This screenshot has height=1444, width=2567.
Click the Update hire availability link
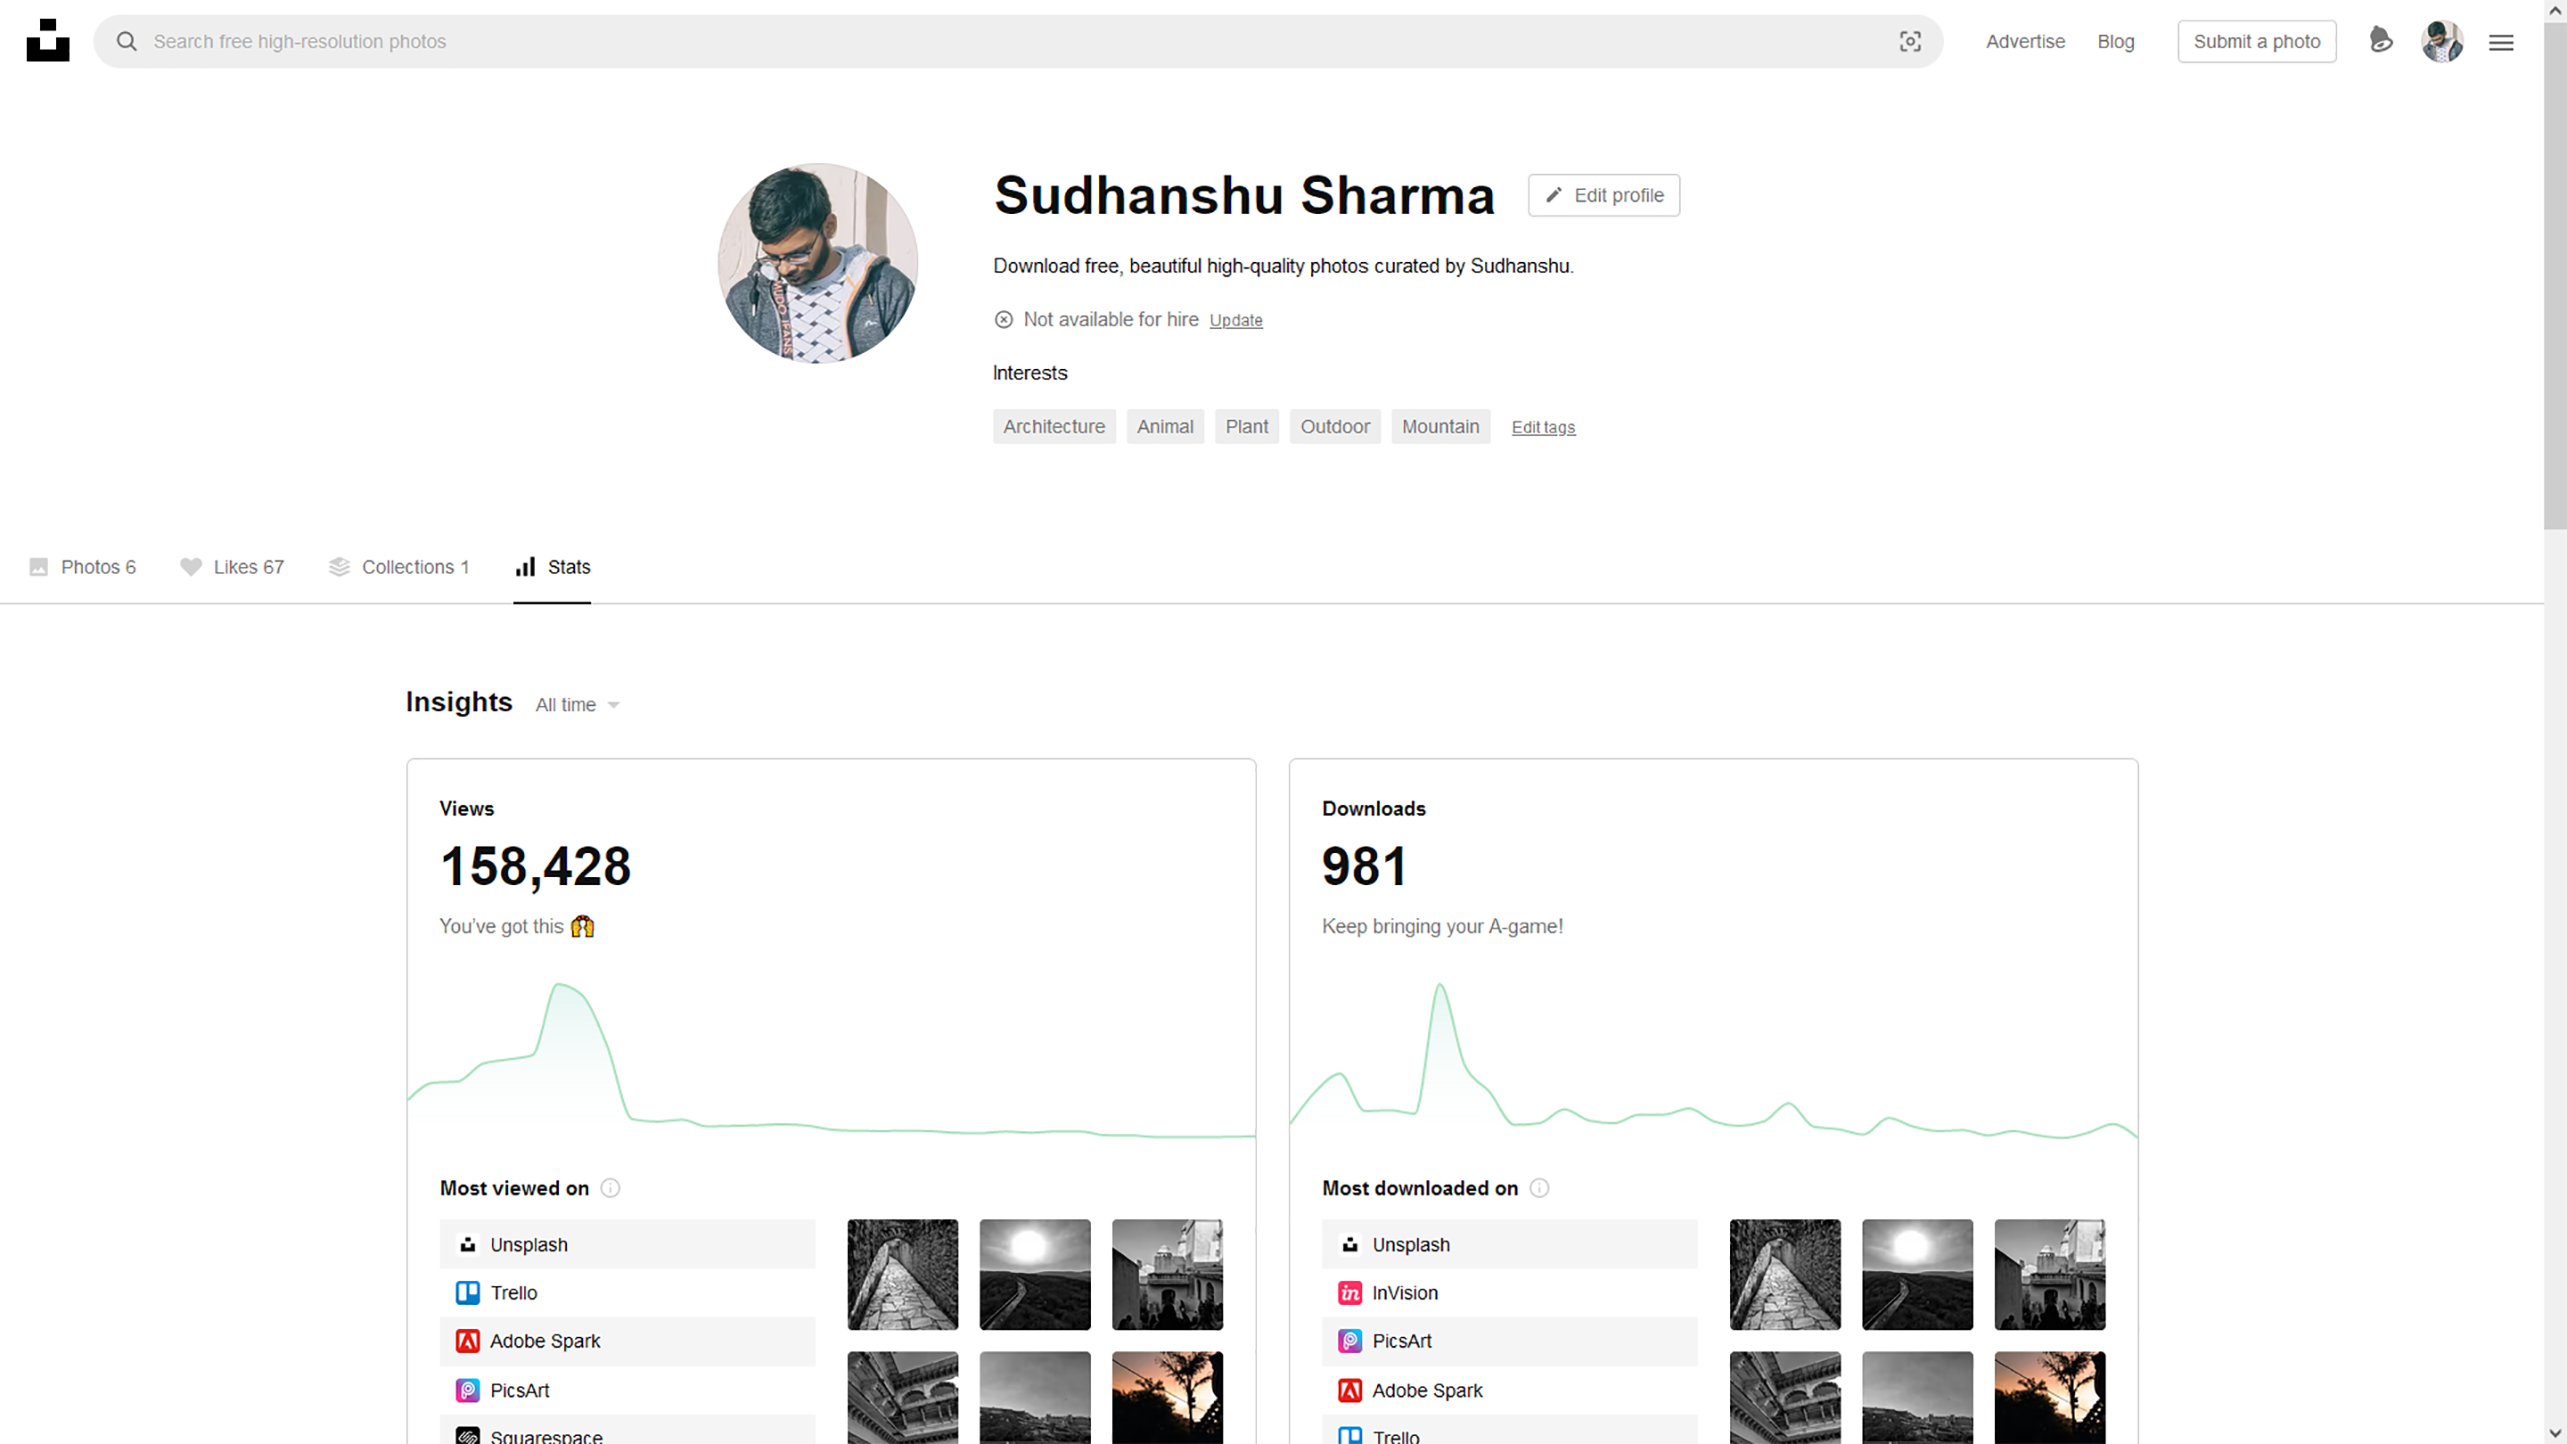coord(1235,320)
